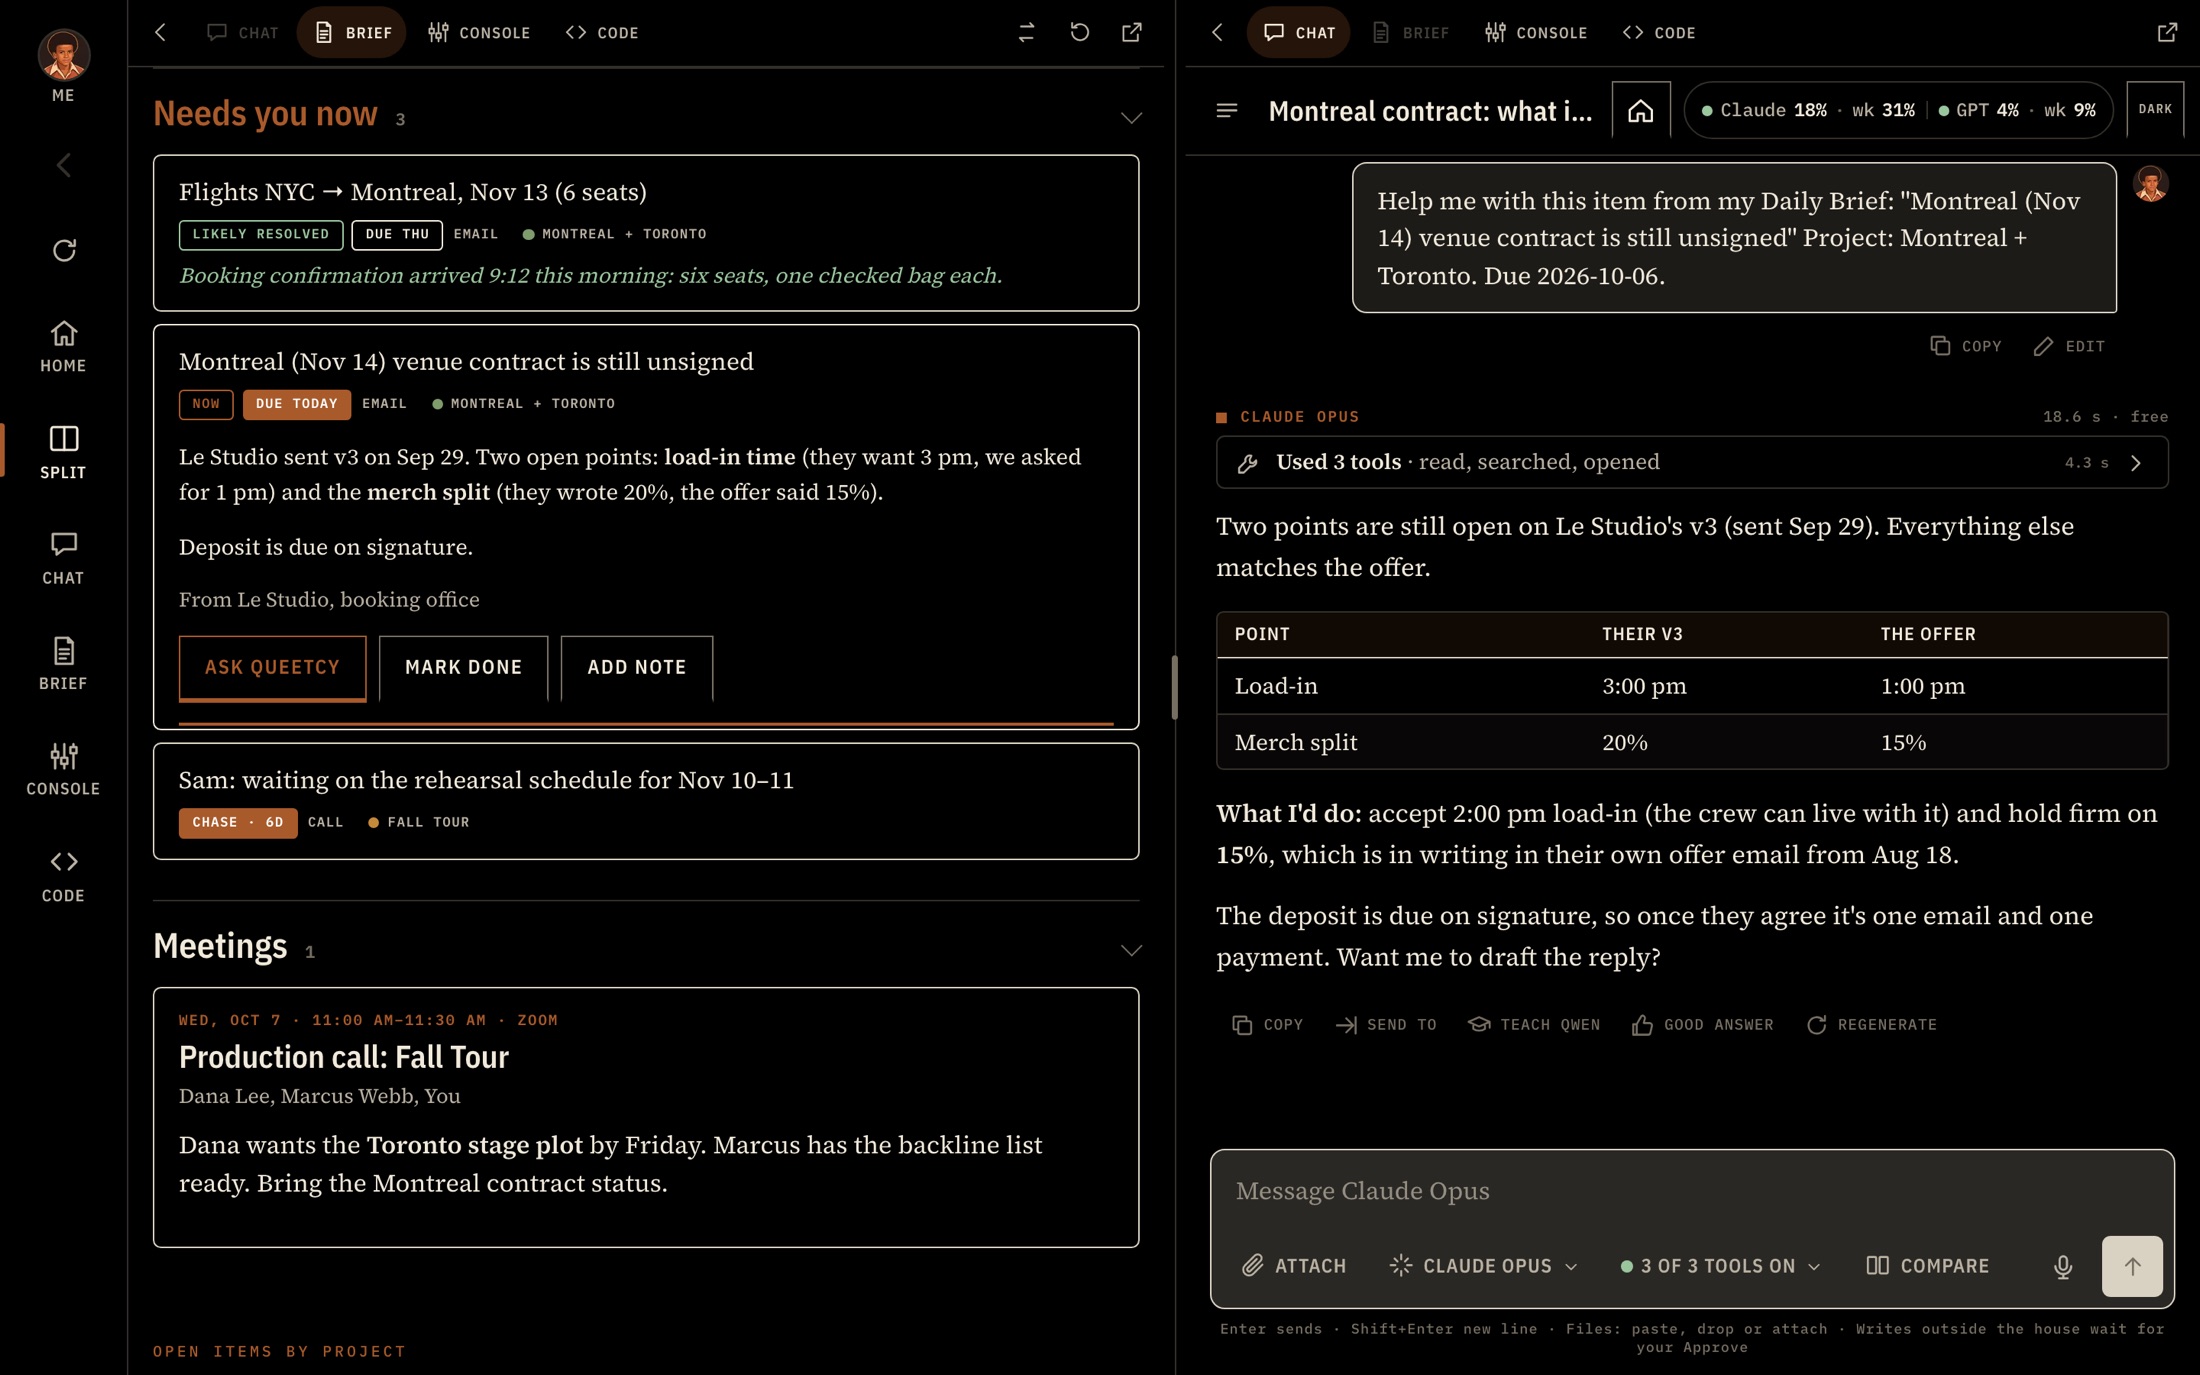Go back in the left pane
Viewport: 2200px width, 1375px height.
161,33
